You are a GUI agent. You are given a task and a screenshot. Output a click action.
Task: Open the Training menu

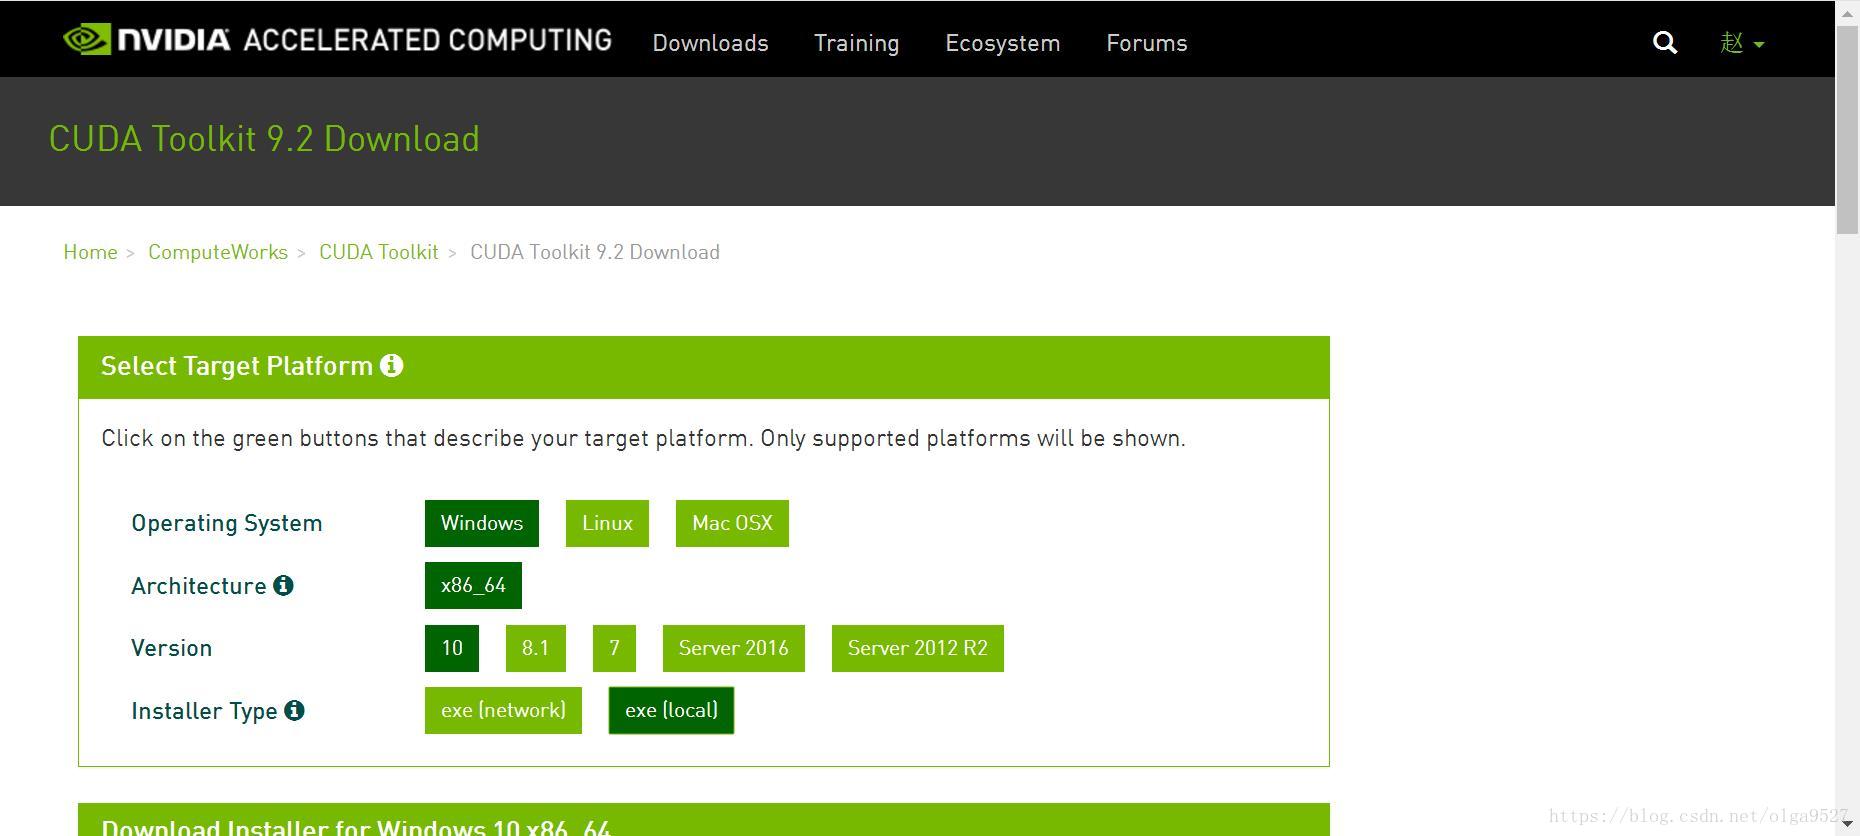click(856, 43)
